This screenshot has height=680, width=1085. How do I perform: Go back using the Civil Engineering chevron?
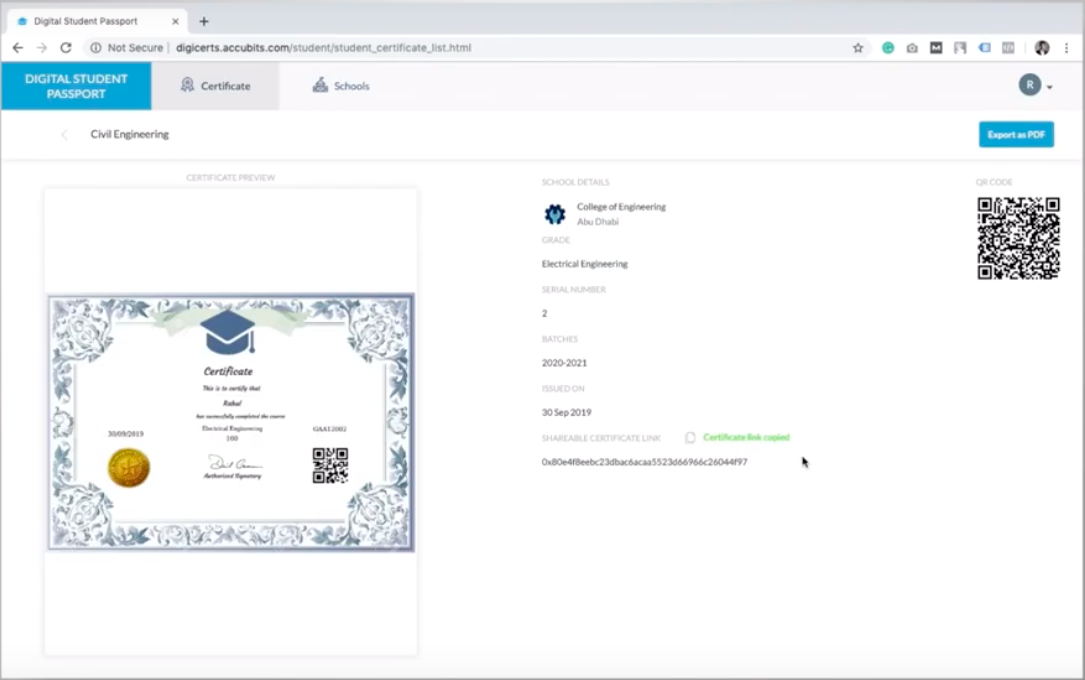click(x=63, y=134)
